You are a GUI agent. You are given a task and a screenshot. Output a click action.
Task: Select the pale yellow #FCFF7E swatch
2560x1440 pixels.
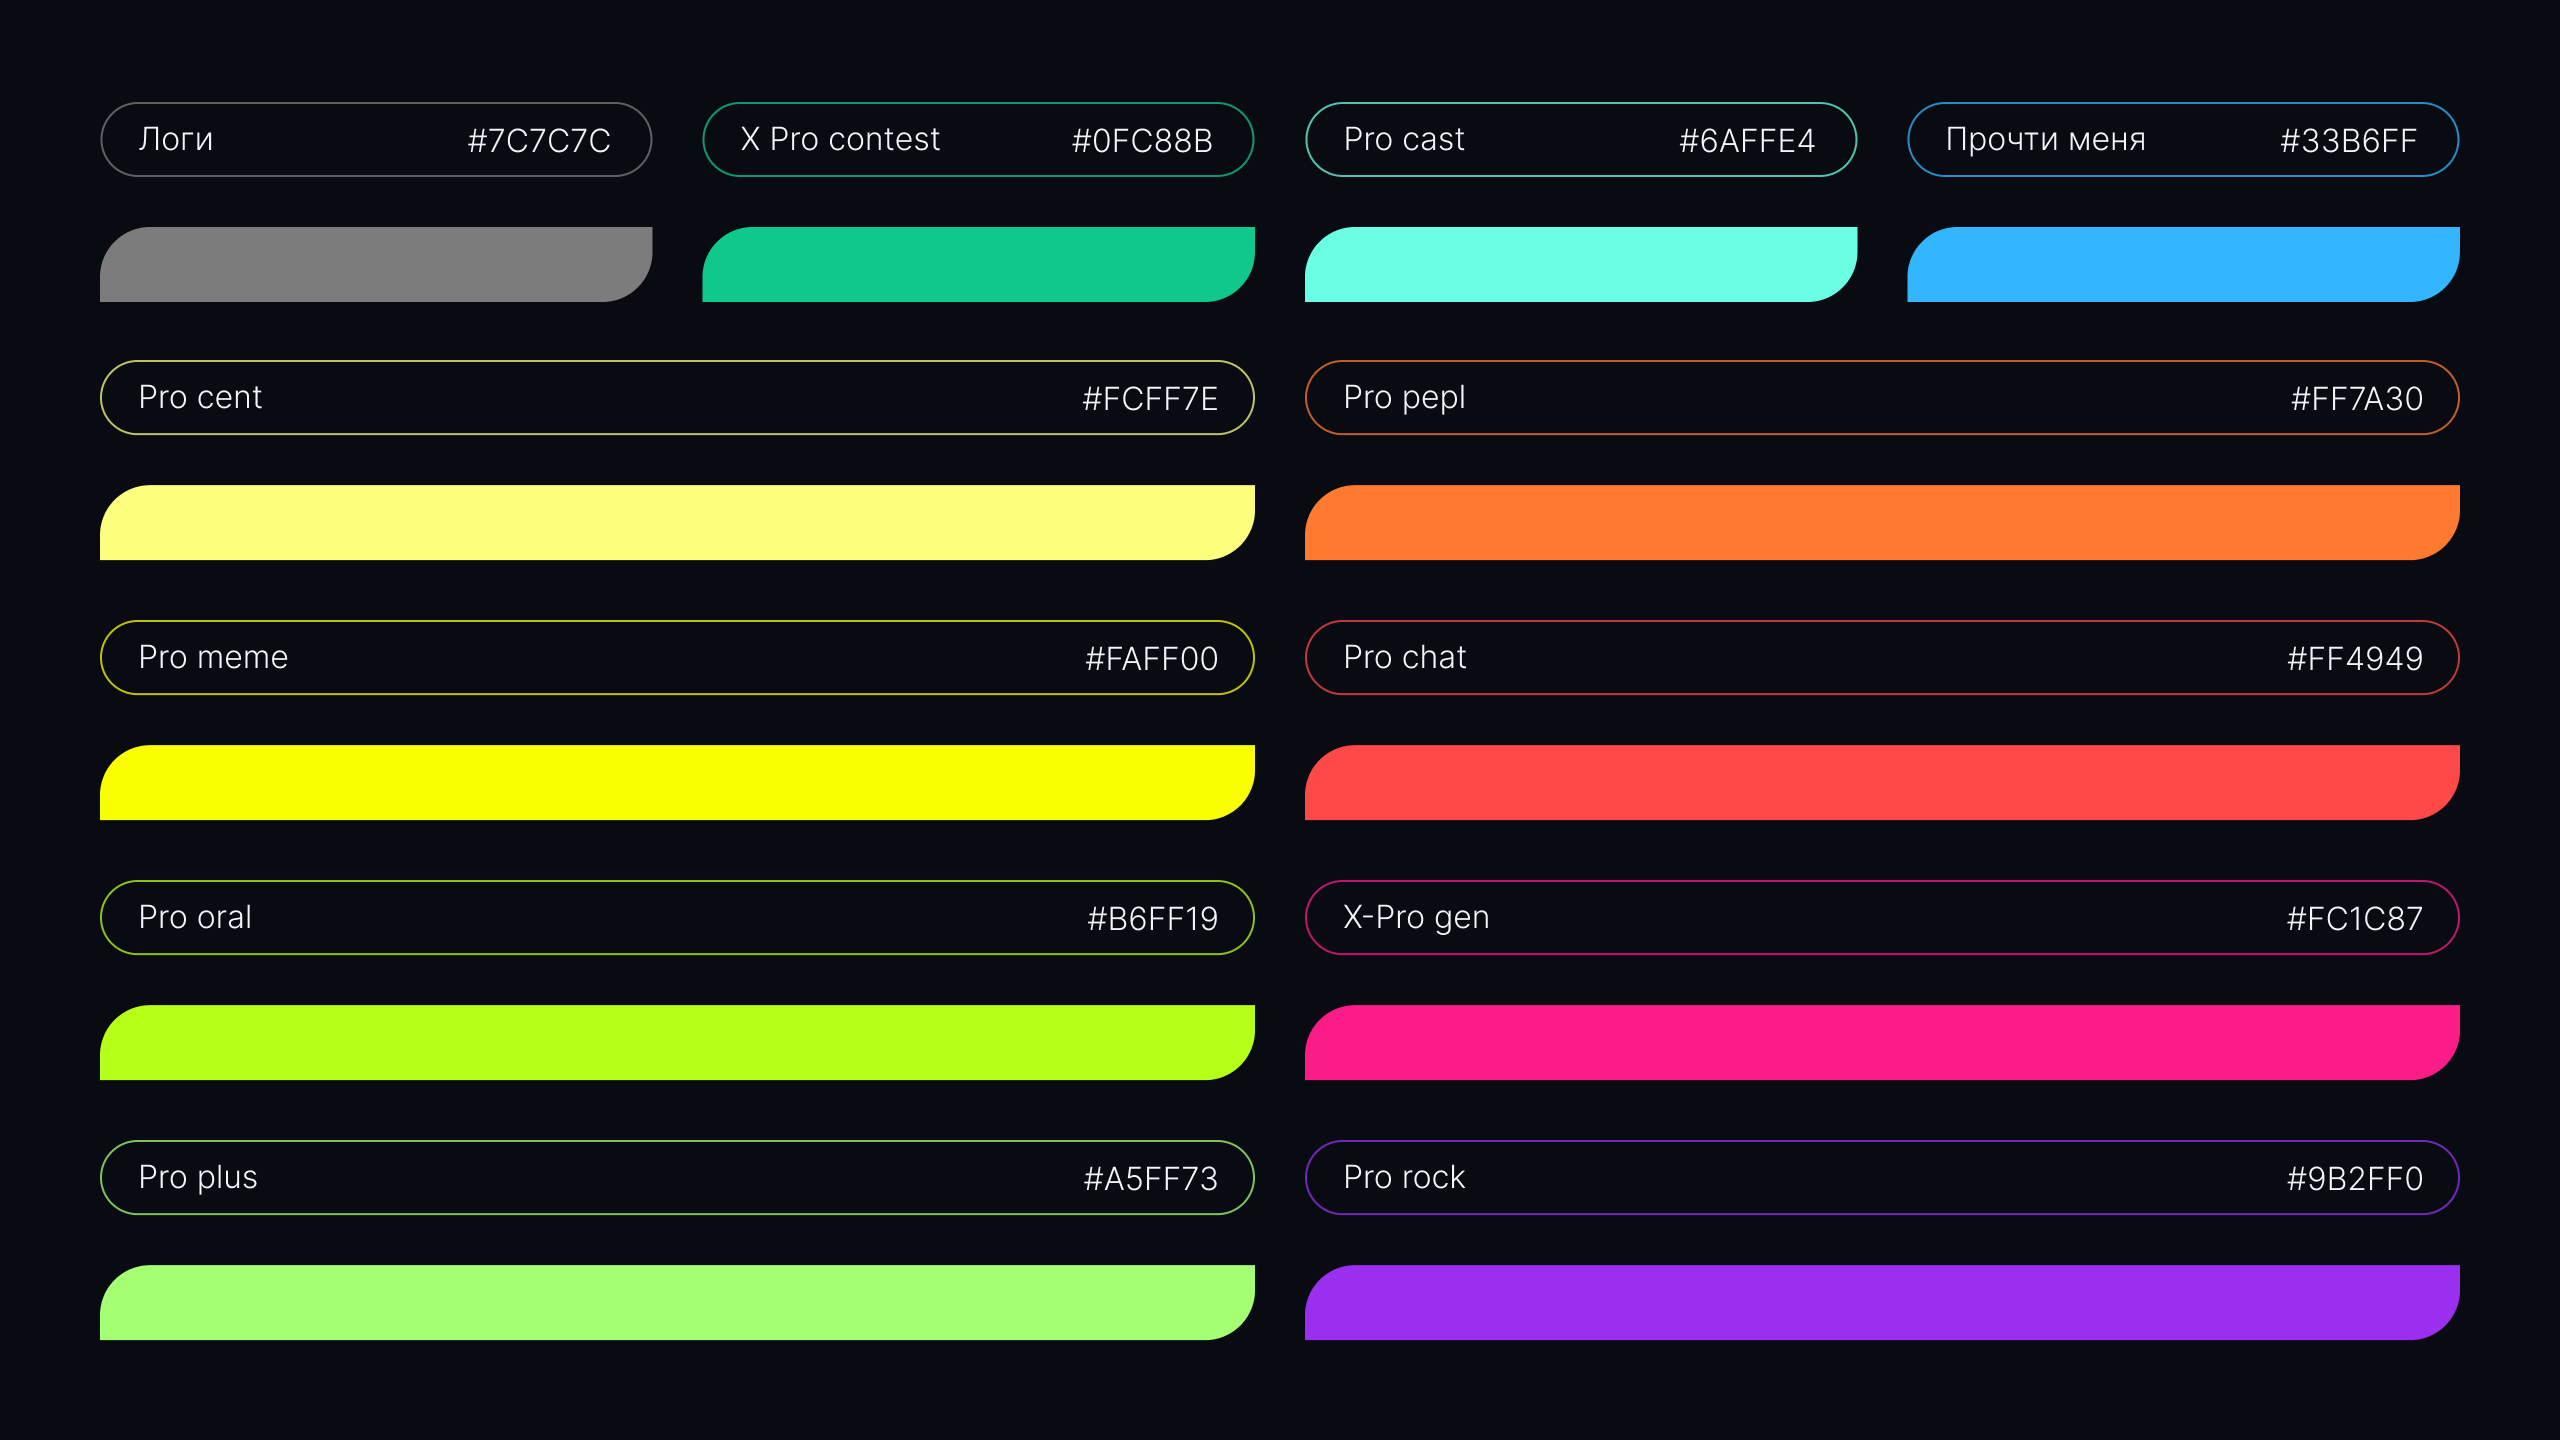point(677,522)
